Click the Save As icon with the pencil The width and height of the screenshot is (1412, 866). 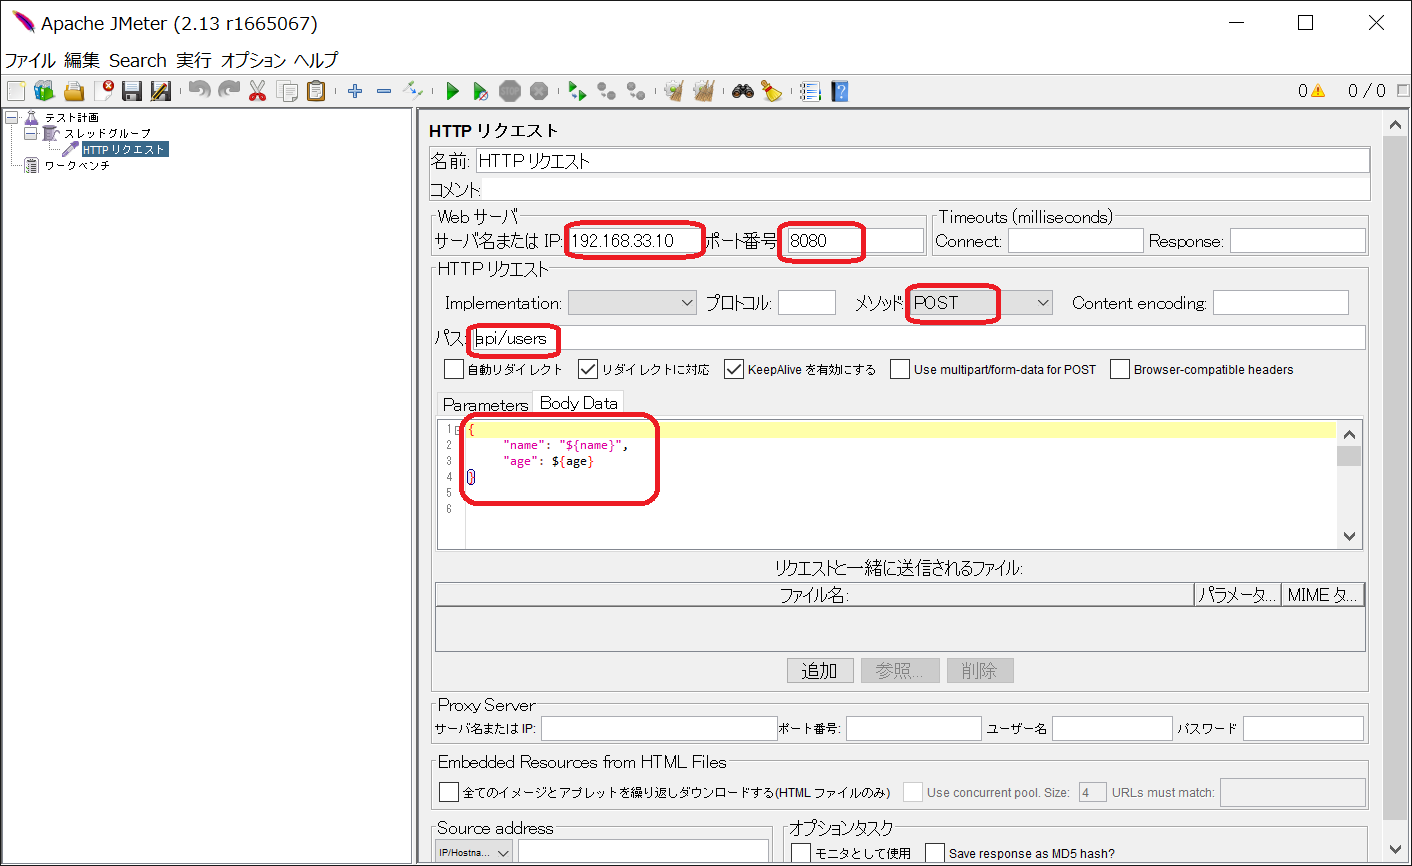161,91
